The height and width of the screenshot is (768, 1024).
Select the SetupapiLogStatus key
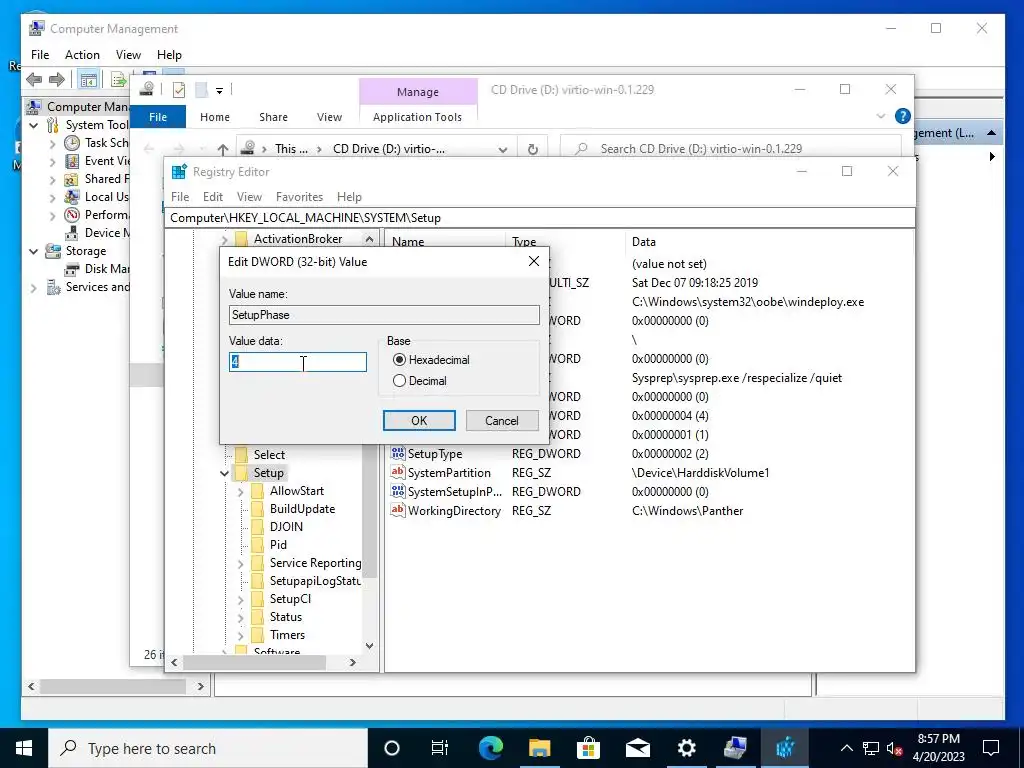pyautogui.click(x=315, y=581)
